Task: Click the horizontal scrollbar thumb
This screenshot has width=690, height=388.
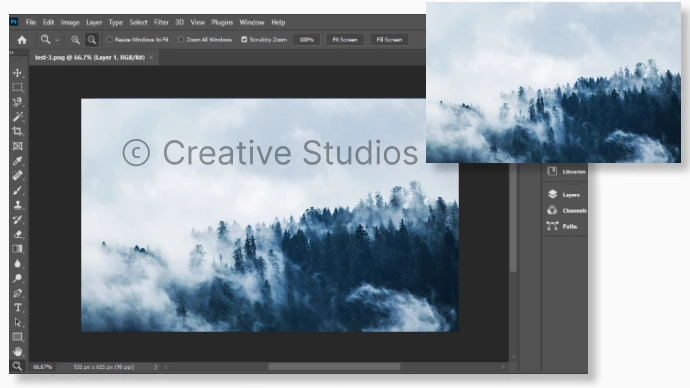Action: [334, 367]
